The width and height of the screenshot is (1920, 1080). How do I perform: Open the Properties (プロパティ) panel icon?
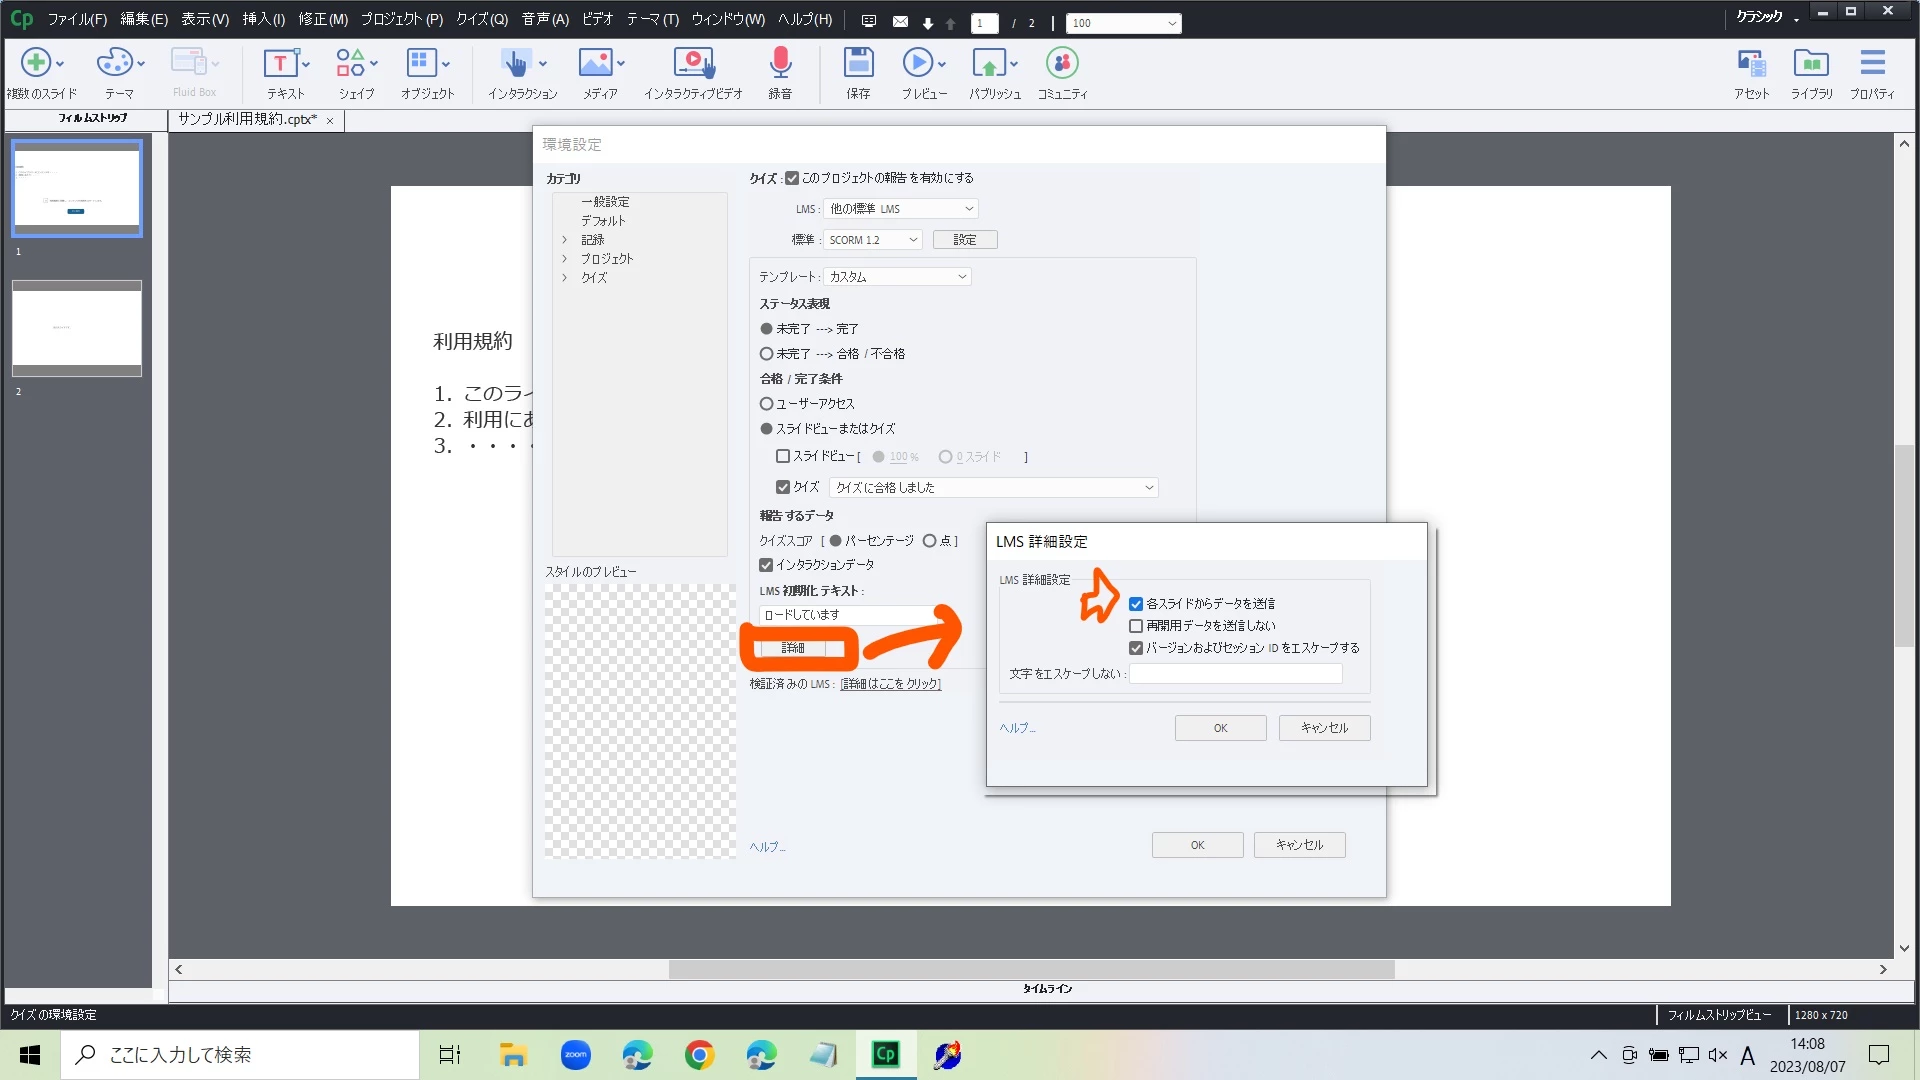point(1872,64)
